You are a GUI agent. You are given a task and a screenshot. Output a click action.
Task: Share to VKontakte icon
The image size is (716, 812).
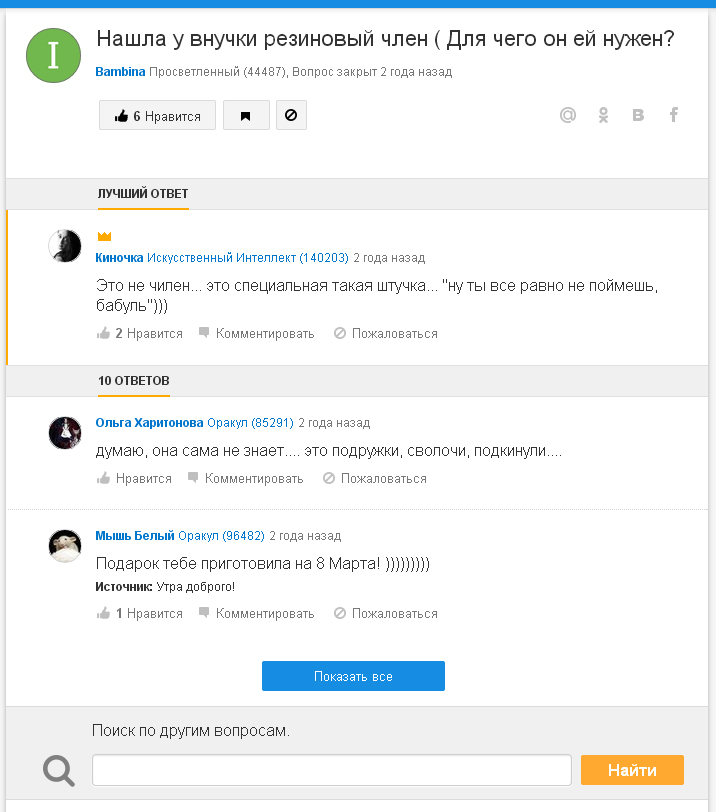click(638, 115)
